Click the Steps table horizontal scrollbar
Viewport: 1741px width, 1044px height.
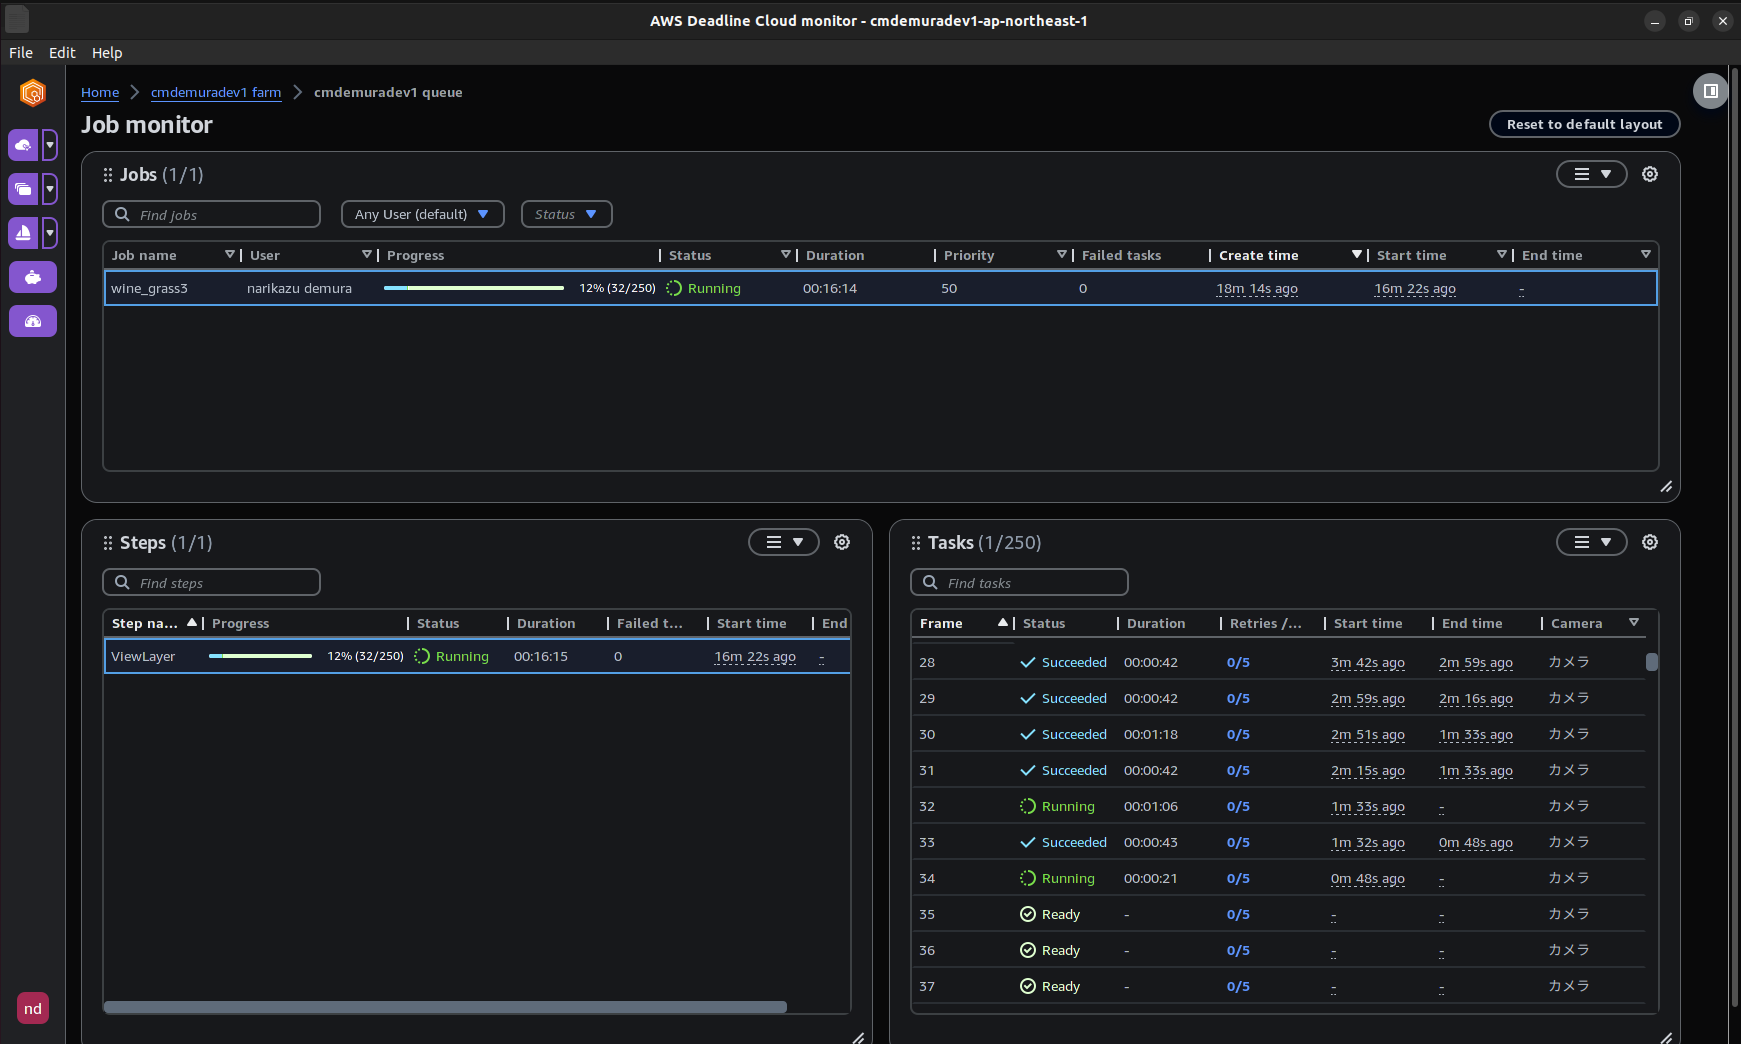pyautogui.click(x=445, y=1007)
